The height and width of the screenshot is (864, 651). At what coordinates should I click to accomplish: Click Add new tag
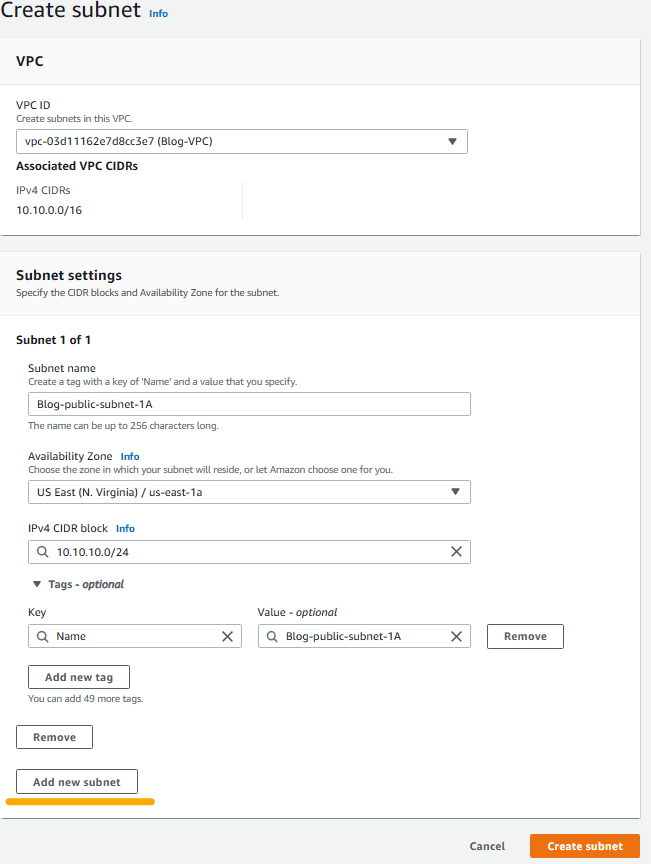(x=79, y=677)
